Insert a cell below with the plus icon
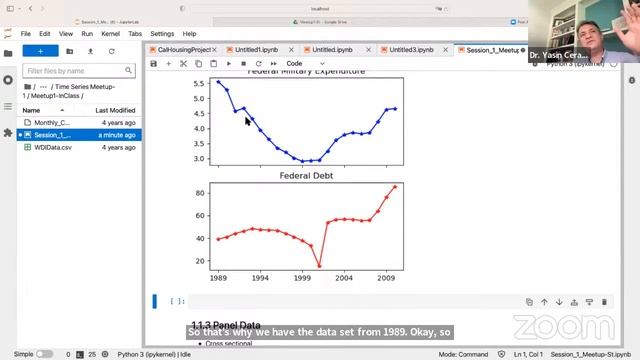 coord(168,64)
